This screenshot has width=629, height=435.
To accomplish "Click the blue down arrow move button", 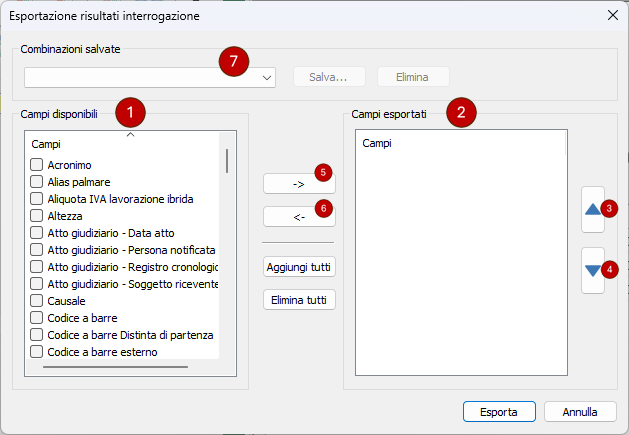I will [x=593, y=270].
